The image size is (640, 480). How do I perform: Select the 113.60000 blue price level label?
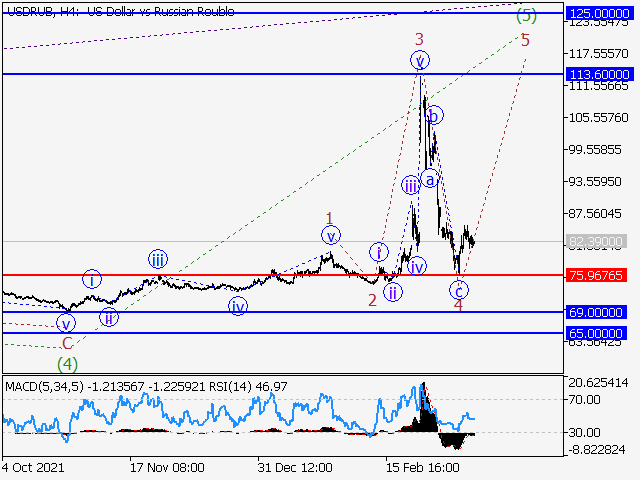click(x=599, y=74)
